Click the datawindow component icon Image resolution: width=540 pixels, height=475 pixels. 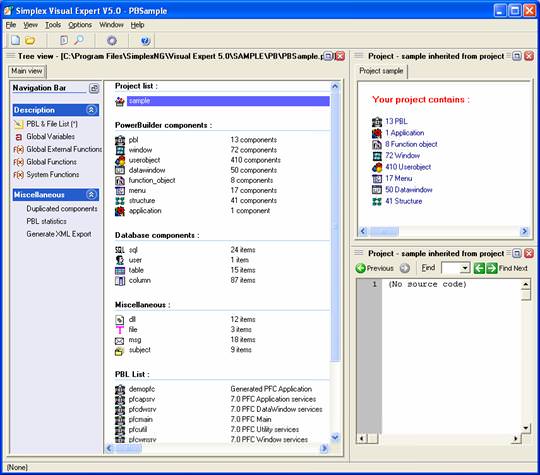(x=120, y=170)
